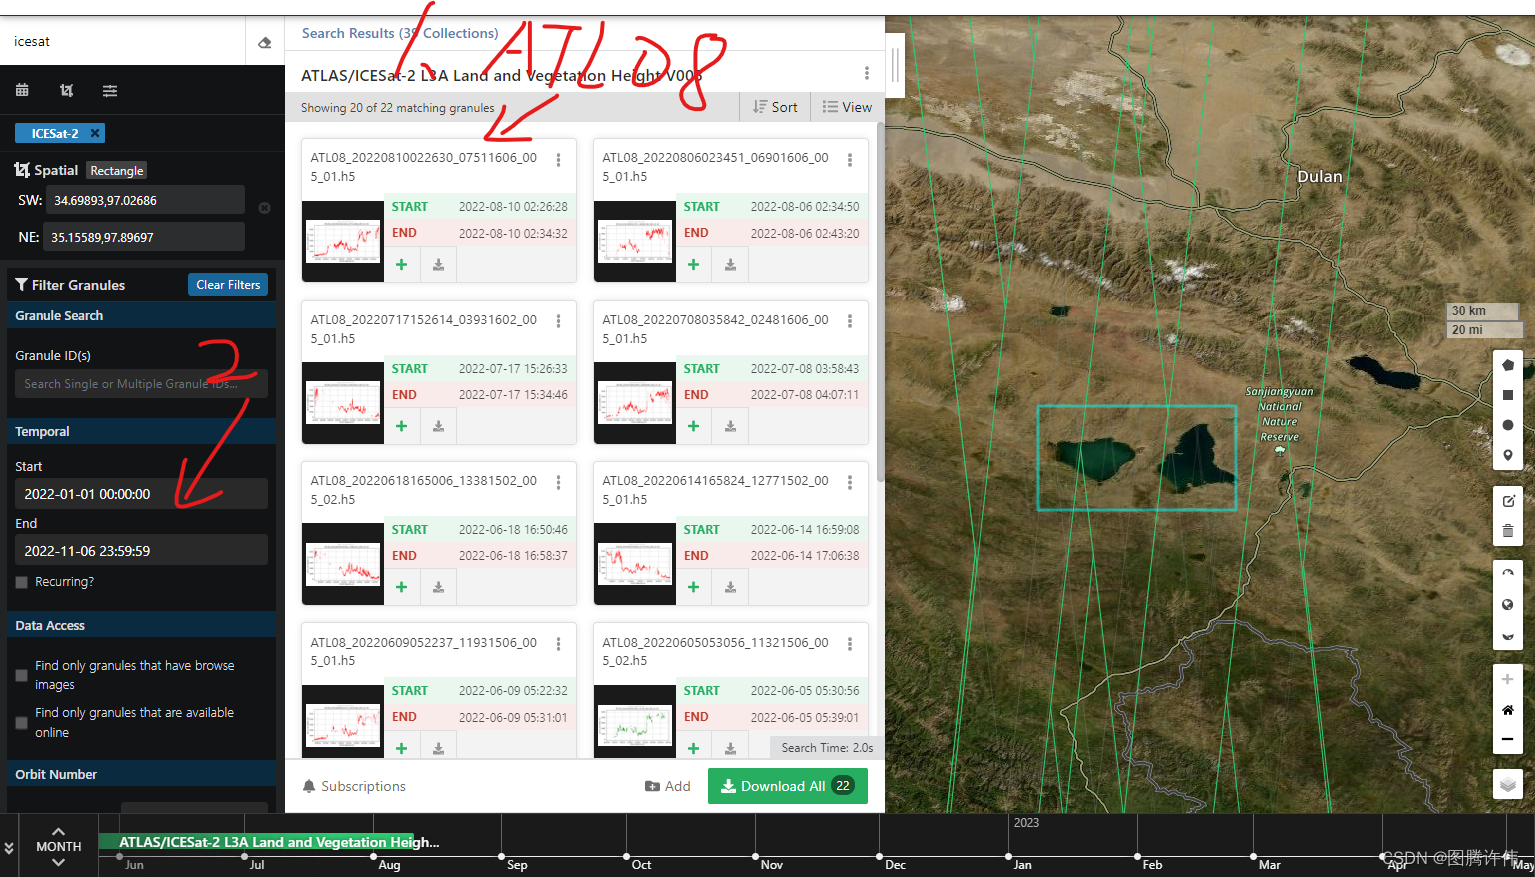Focus the icesat search field
Viewport: 1535px width, 877px height.
click(123, 42)
